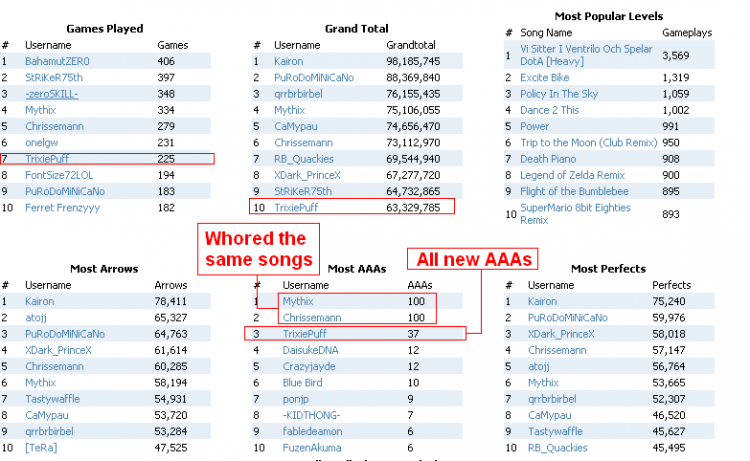Click the Excite Bike song link
The height and width of the screenshot is (461, 750).
click(544, 77)
